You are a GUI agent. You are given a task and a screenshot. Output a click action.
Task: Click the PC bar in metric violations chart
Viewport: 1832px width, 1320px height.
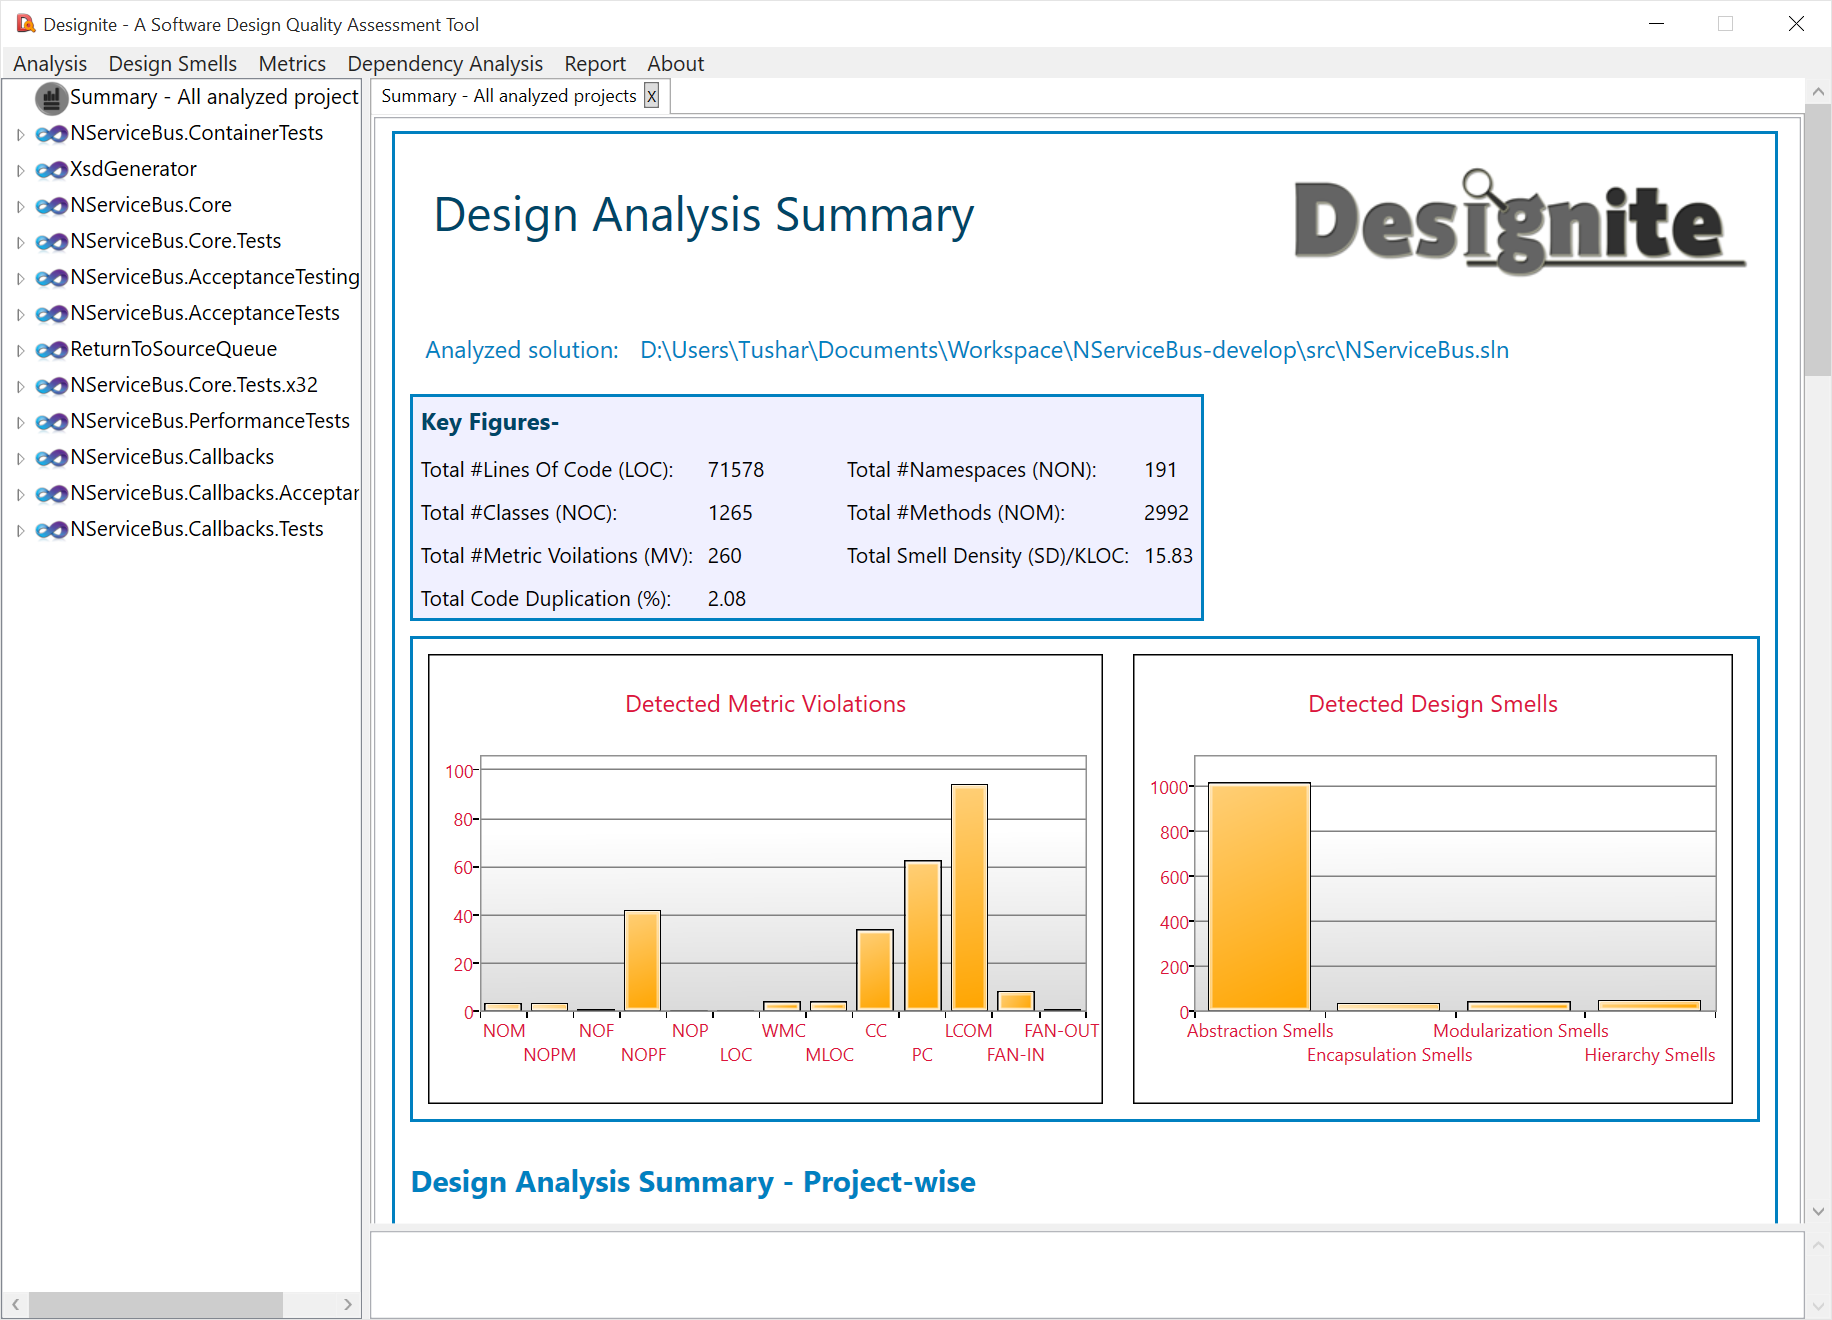coord(923,935)
